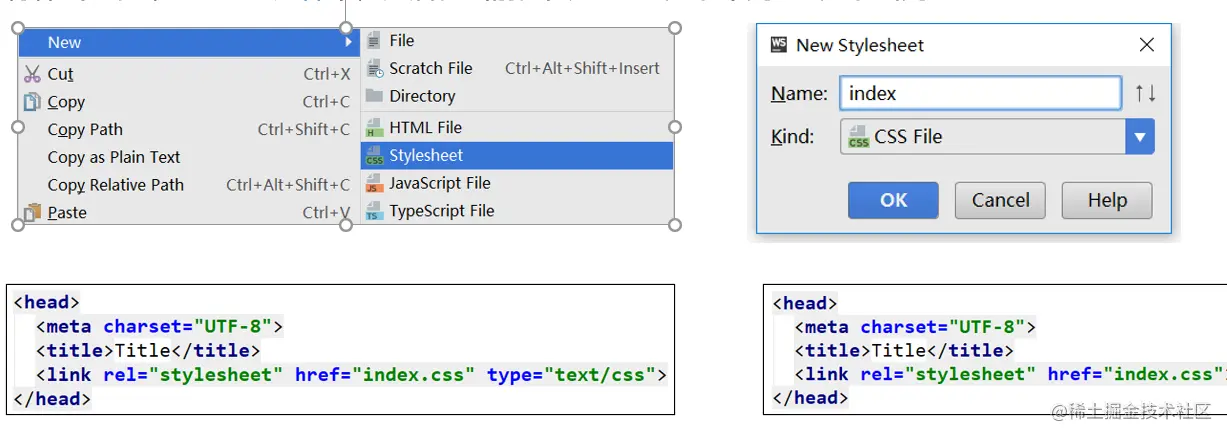This screenshot has height=437, width=1227.
Task: Click WebStorm icon in New Stylesheet title
Action: pyautogui.click(x=779, y=45)
